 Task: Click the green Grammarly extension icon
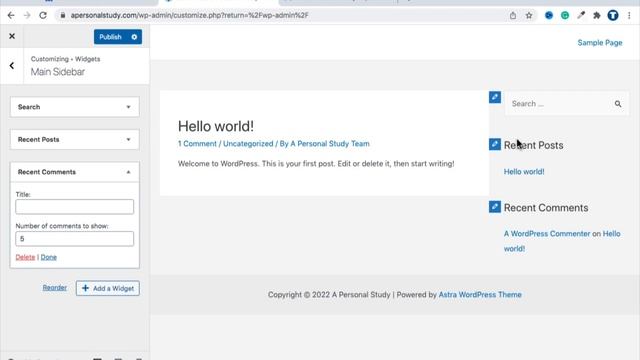pos(565,16)
